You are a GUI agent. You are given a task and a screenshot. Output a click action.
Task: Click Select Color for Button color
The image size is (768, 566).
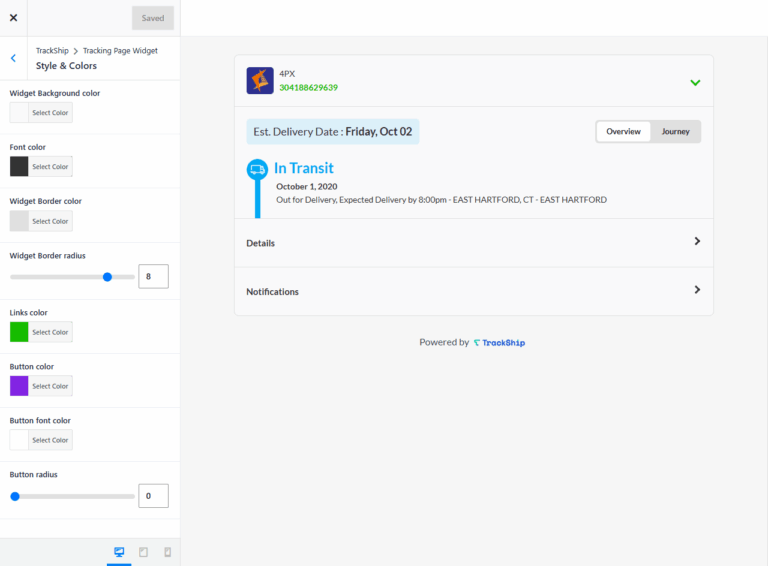pyautogui.click(x=50, y=386)
